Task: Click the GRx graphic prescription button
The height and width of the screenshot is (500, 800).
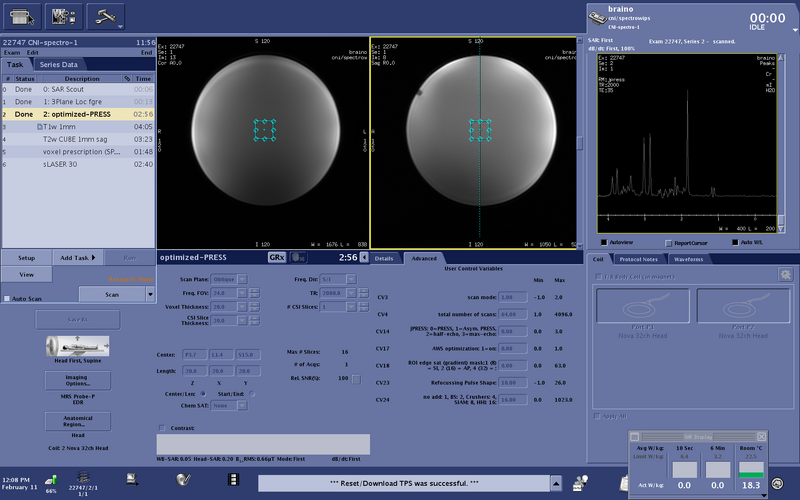Action: click(x=277, y=258)
